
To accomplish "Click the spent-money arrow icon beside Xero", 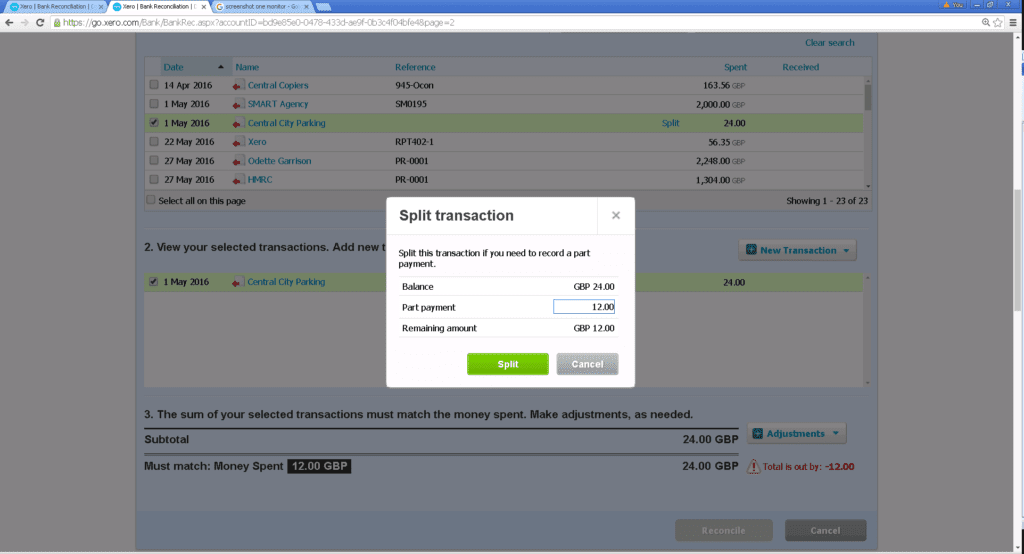I will click(x=238, y=142).
